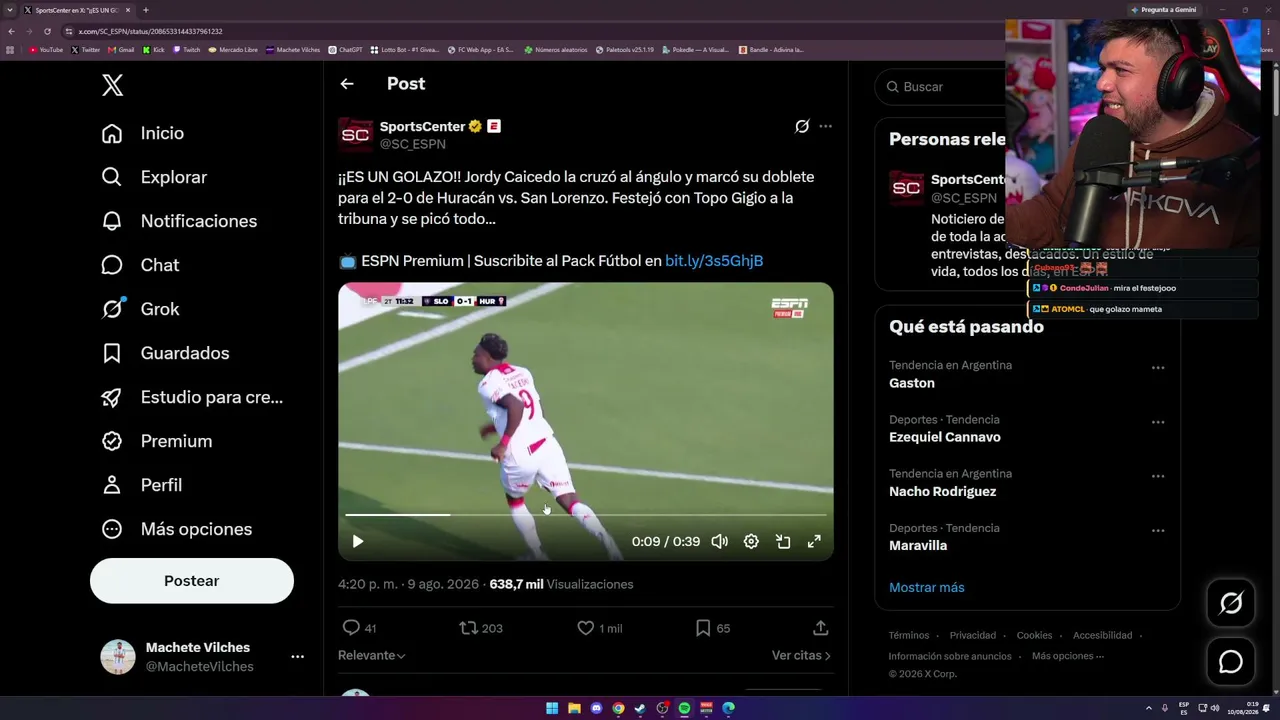The image size is (1280, 720).
Task: Open Grok from the sidebar
Action: coord(140,309)
